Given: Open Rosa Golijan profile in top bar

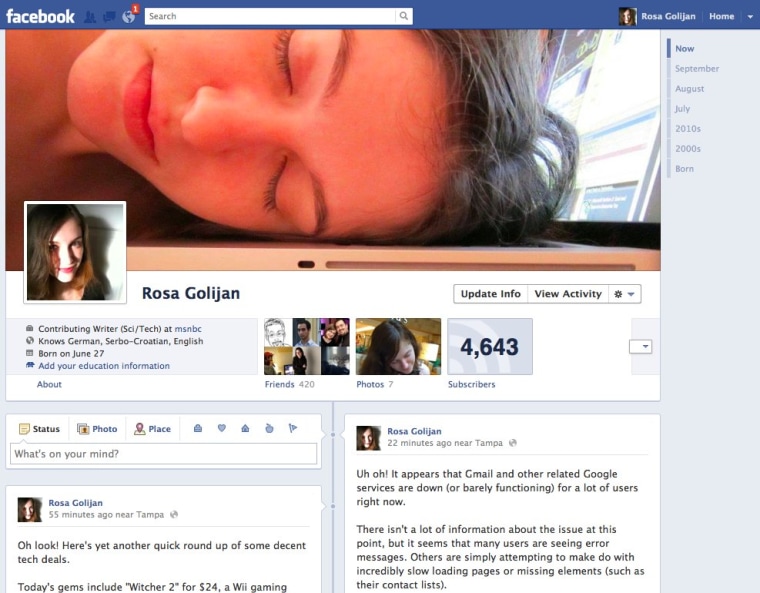Looking at the screenshot, I should click(x=657, y=16).
